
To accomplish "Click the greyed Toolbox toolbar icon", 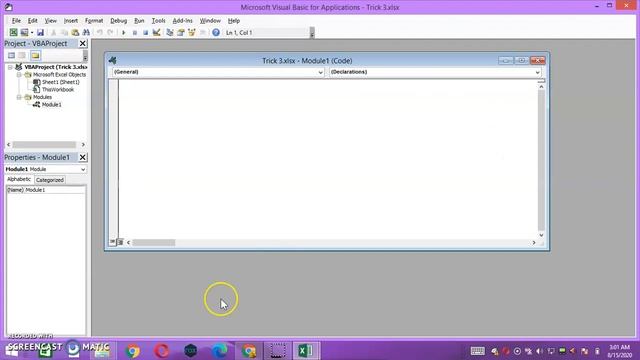I will point(203,32).
